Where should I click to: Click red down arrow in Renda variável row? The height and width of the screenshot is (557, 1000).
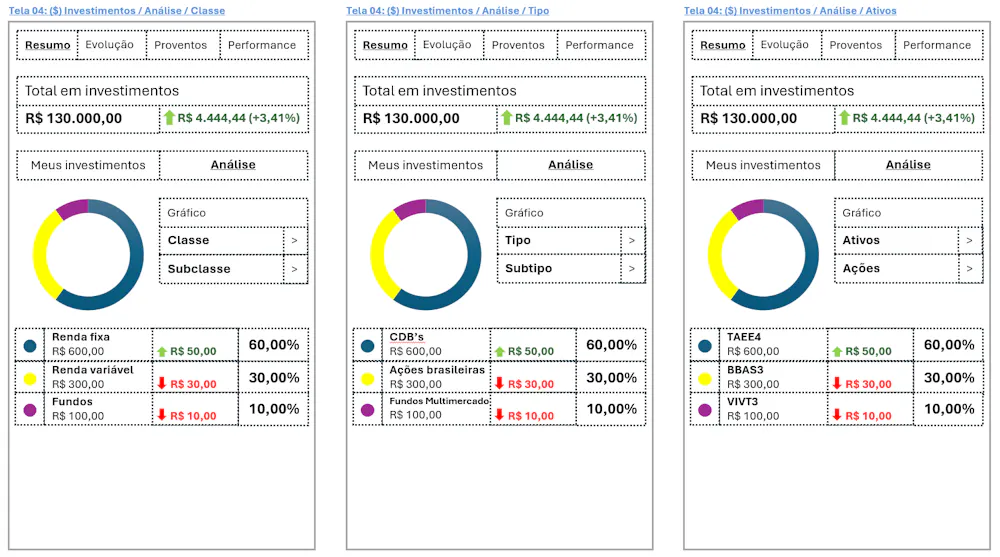coord(162,383)
